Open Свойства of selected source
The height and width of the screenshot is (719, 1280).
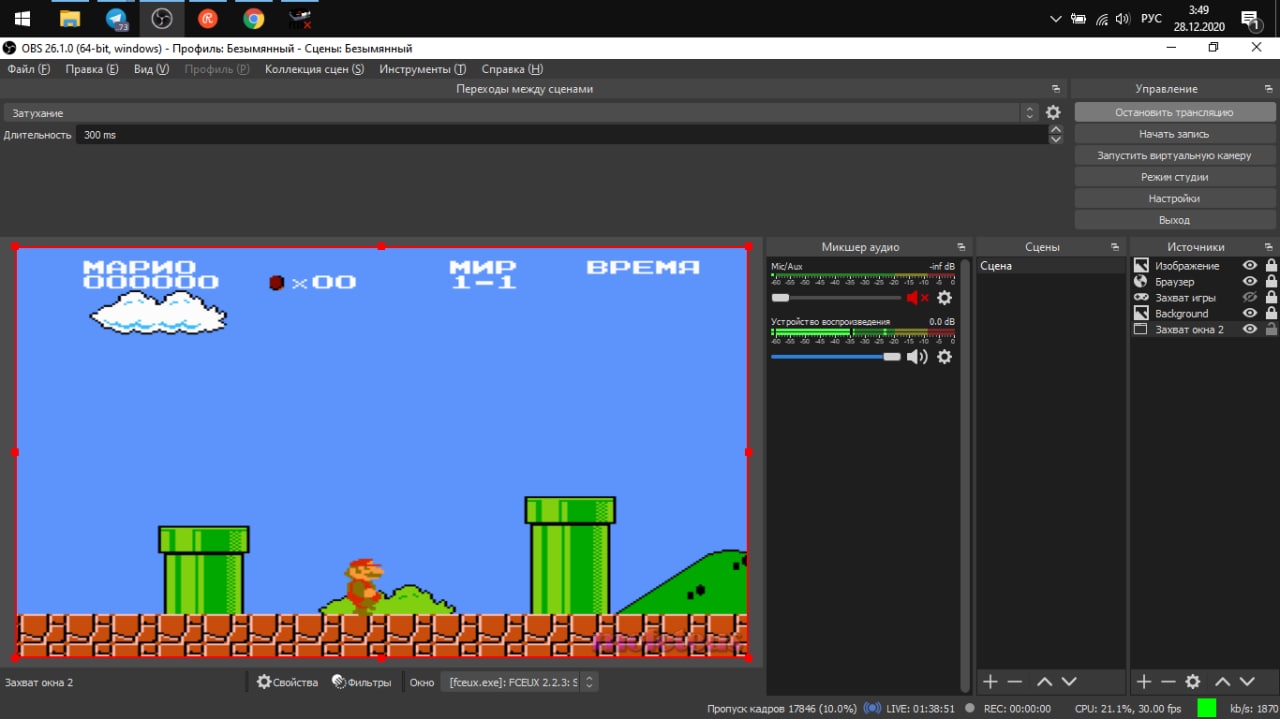pyautogui.click(x=287, y=682)
